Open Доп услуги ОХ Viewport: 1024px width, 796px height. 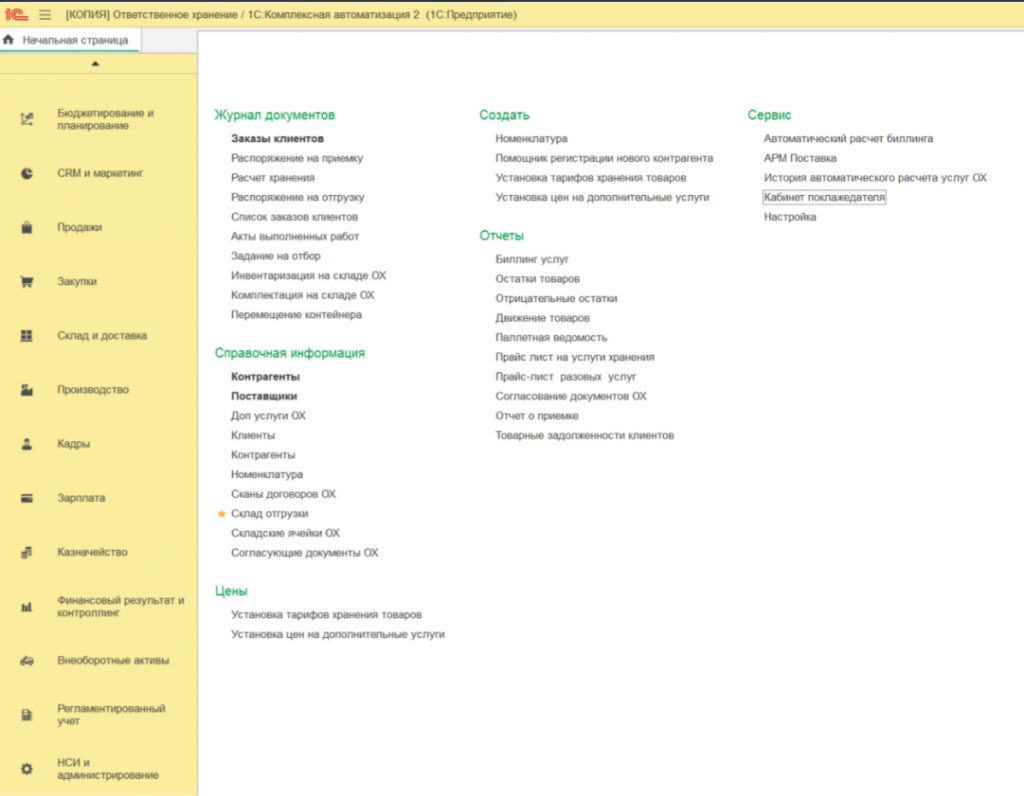coord(268,417)
